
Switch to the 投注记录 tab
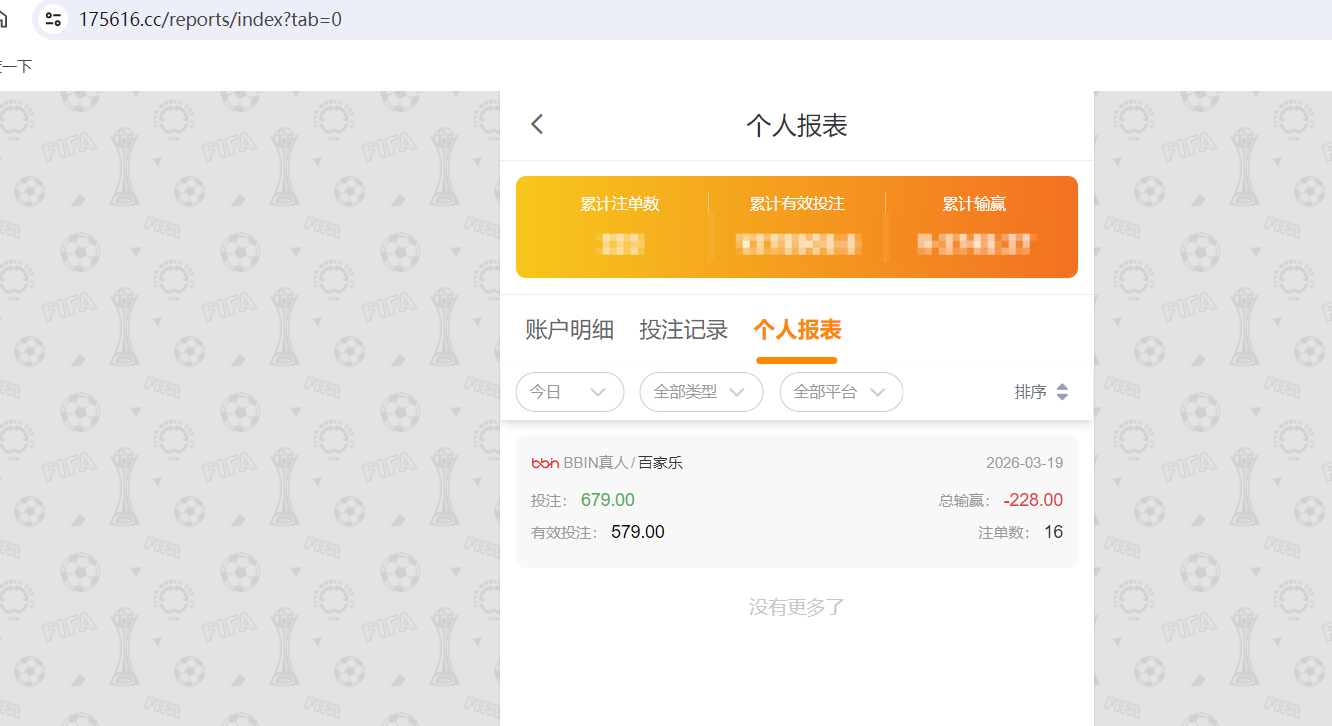tap(683, 330)
